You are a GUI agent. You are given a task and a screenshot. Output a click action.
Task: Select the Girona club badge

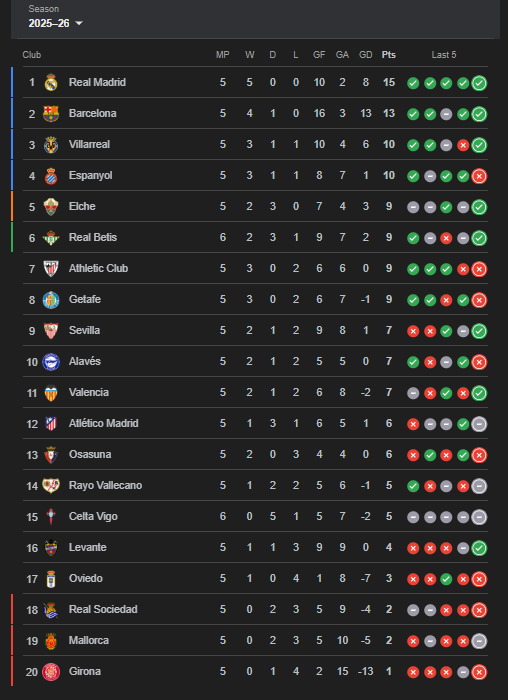pos(51,671)
